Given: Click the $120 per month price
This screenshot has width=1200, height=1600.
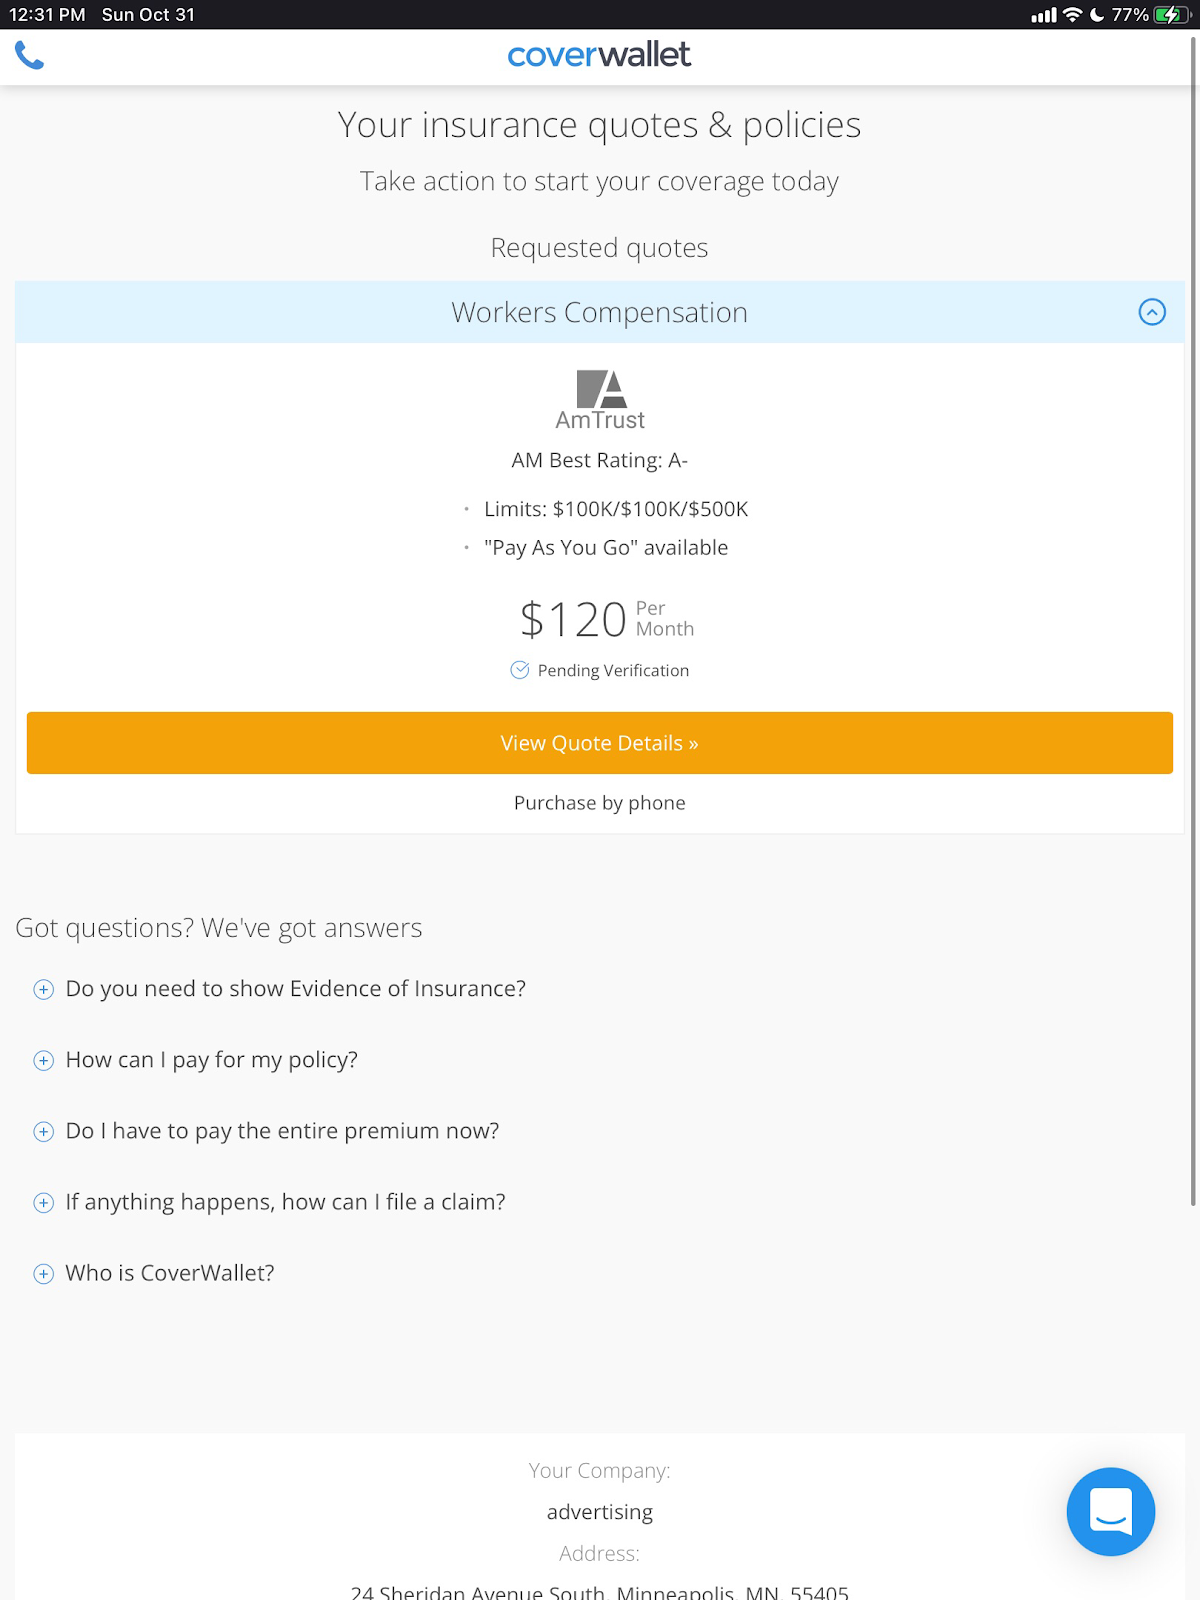Looking at the screenshot, I should [605, 620].
